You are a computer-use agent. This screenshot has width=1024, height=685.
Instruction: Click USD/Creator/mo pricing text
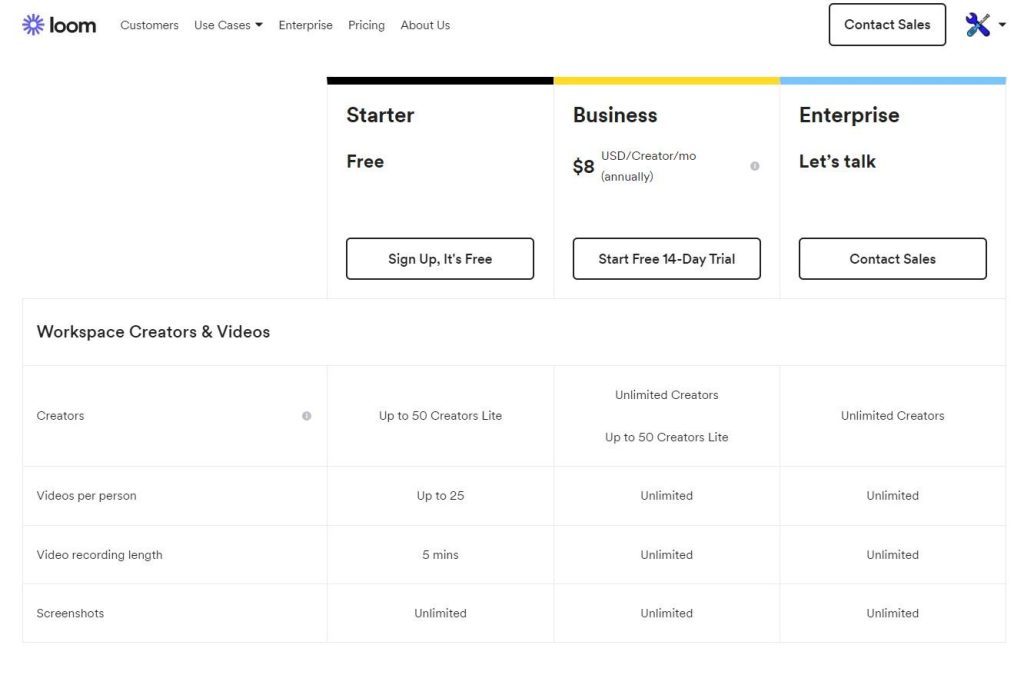point(648,156)
